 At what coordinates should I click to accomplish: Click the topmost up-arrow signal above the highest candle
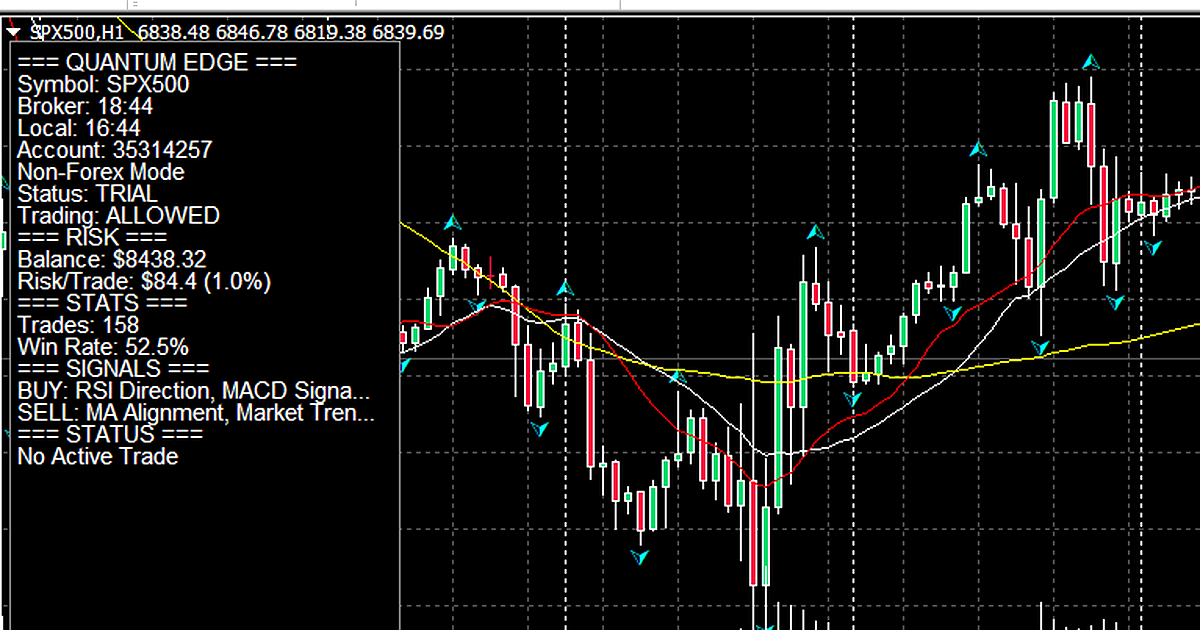pos(1091,63)
